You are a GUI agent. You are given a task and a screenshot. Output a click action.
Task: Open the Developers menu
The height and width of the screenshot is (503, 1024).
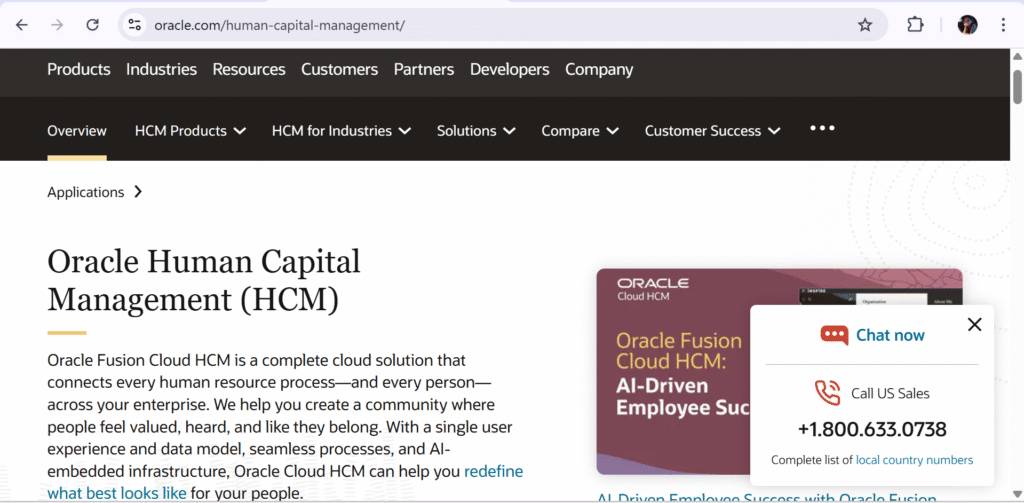click(x=510, y=69)
